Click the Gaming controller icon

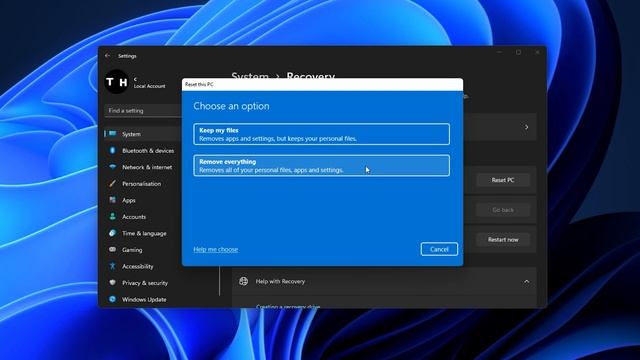point(113,249)
